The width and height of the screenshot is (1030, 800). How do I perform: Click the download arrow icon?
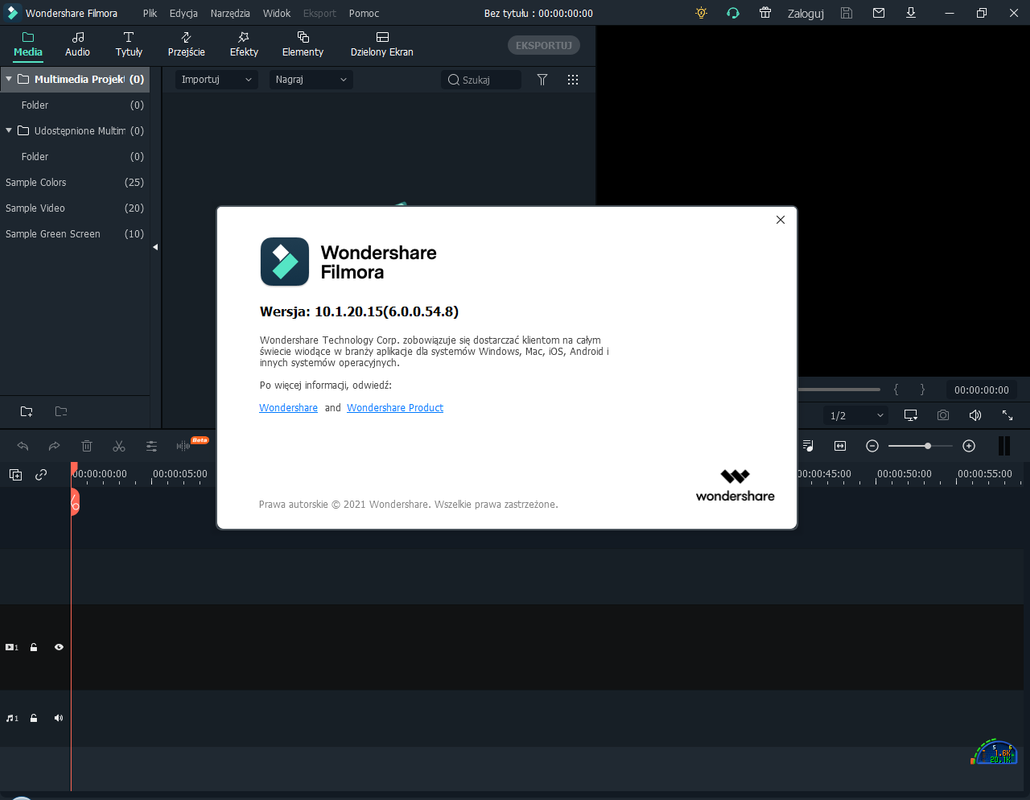click(x=910, y=13)
